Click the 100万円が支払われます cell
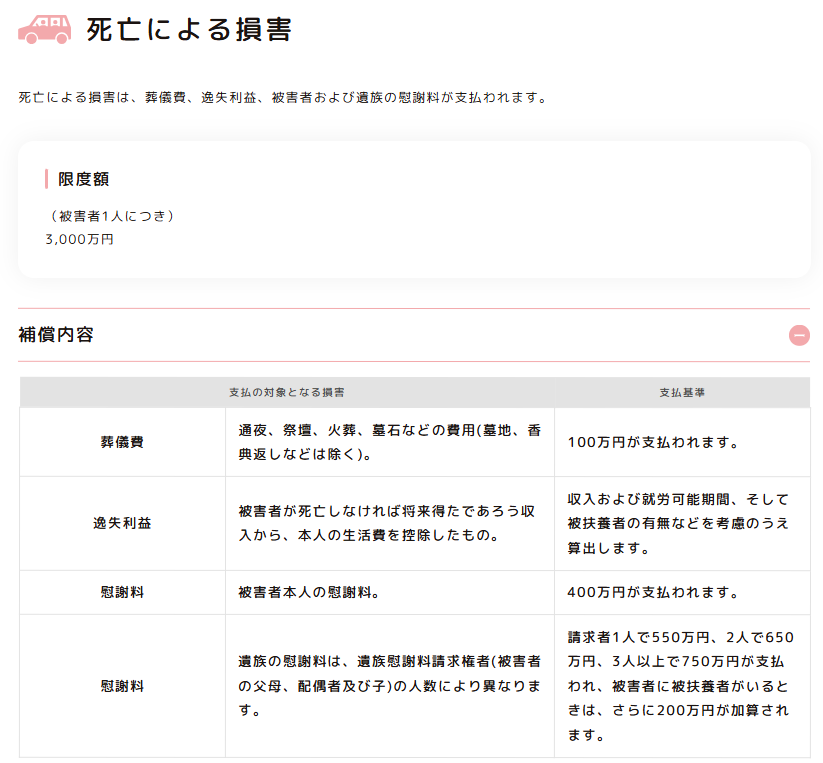Image resolution: width=823 pixels, height=763 pixels. pos(653,442)
